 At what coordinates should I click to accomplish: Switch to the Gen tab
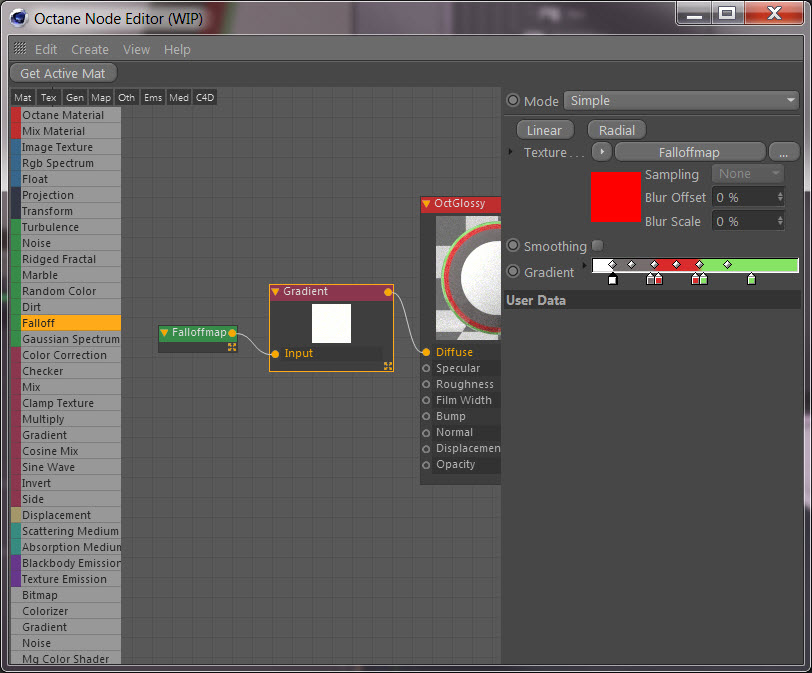click(x=75, y=97)
